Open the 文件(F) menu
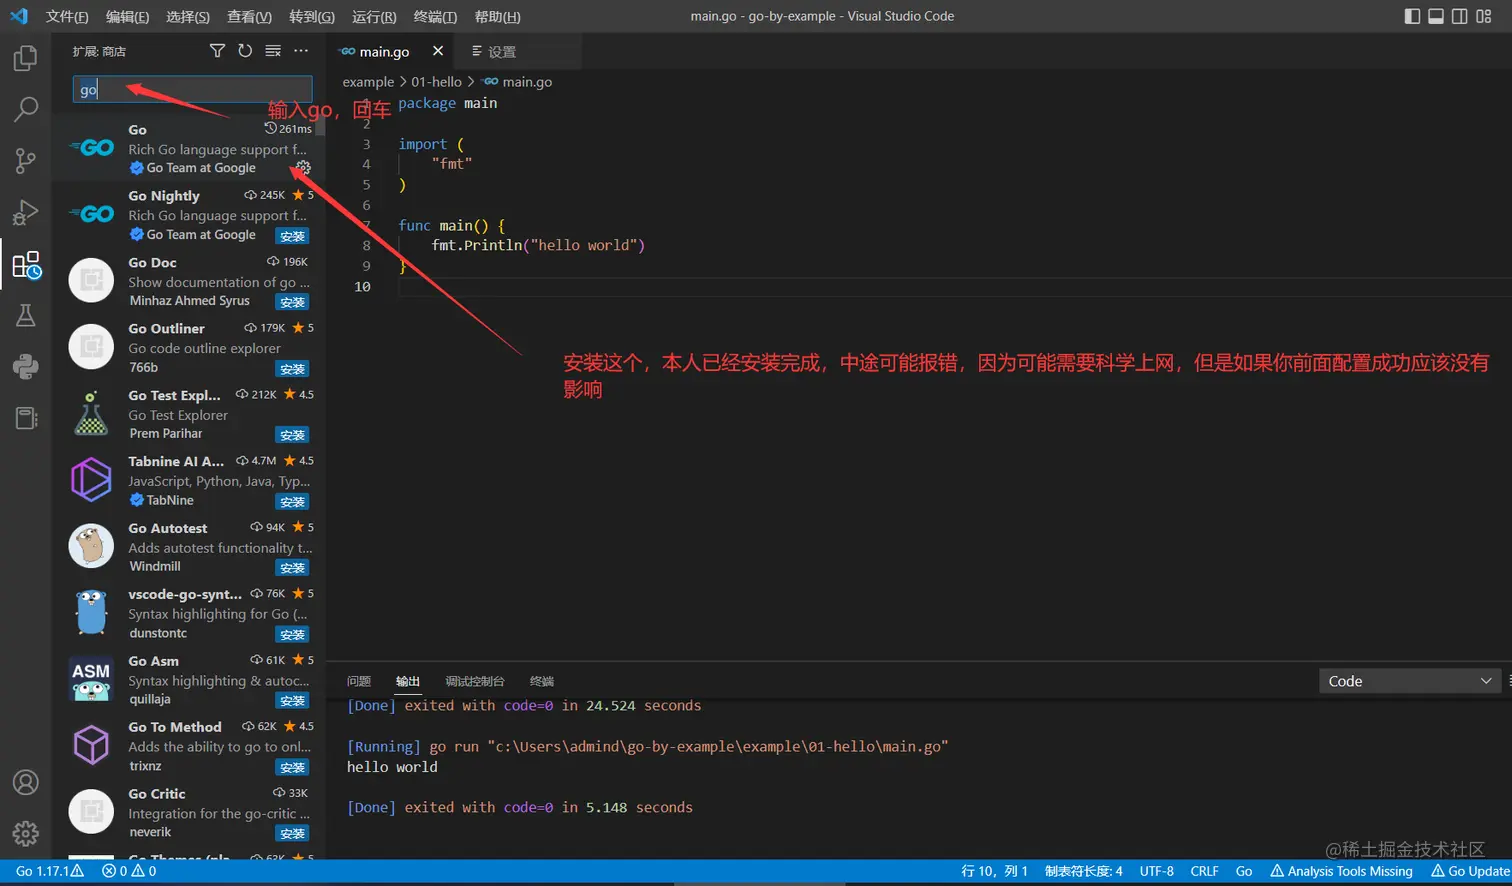The width and height of the screenshot is (1512, 886). coord(67,16)
